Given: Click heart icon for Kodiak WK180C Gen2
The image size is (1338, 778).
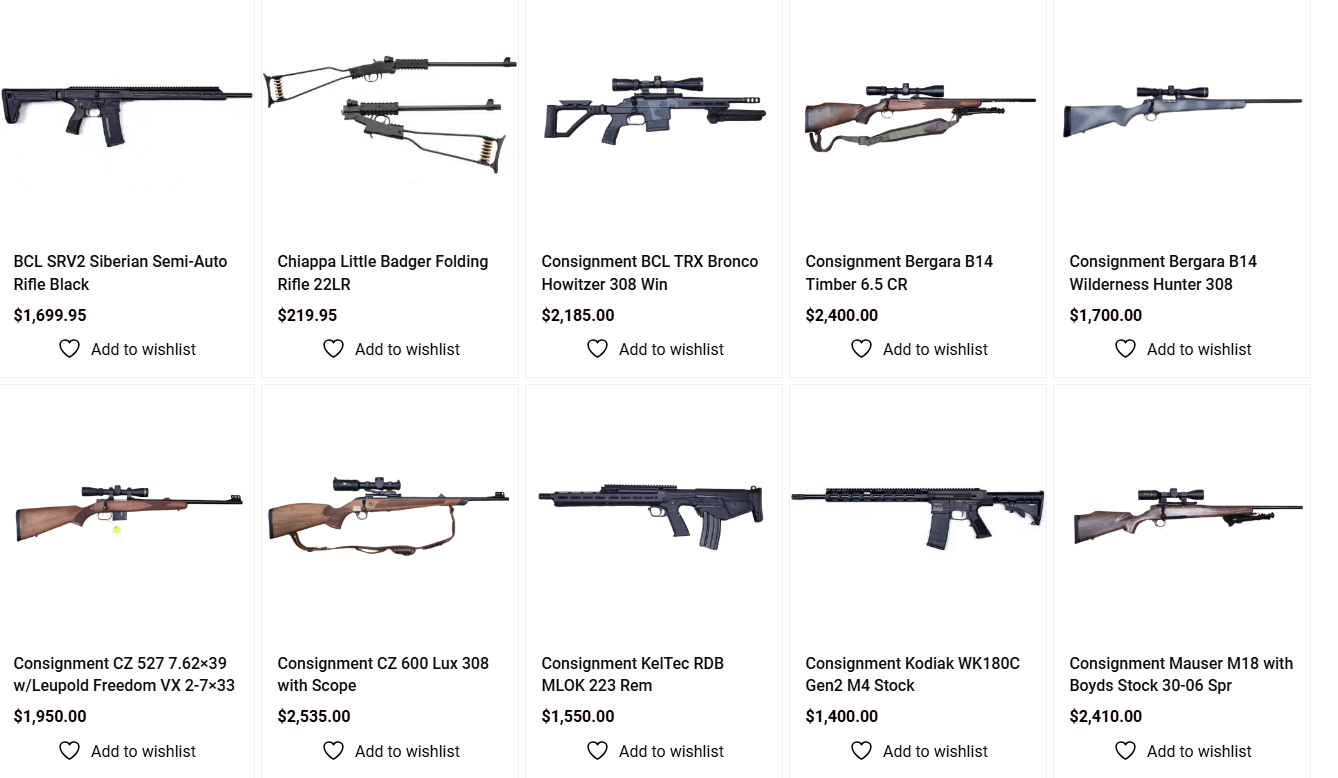Looking at the screenshot, I should tap(861, 751).
